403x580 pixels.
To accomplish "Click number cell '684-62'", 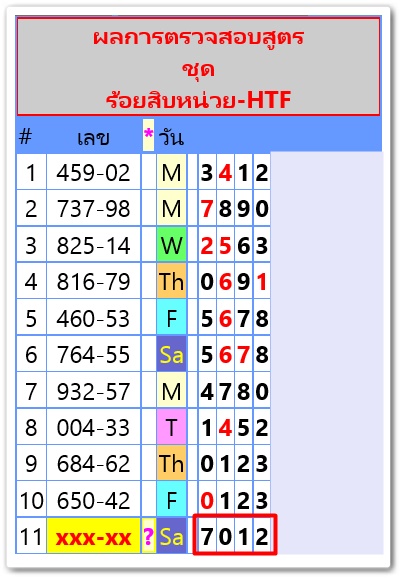I will pos(93,463).
